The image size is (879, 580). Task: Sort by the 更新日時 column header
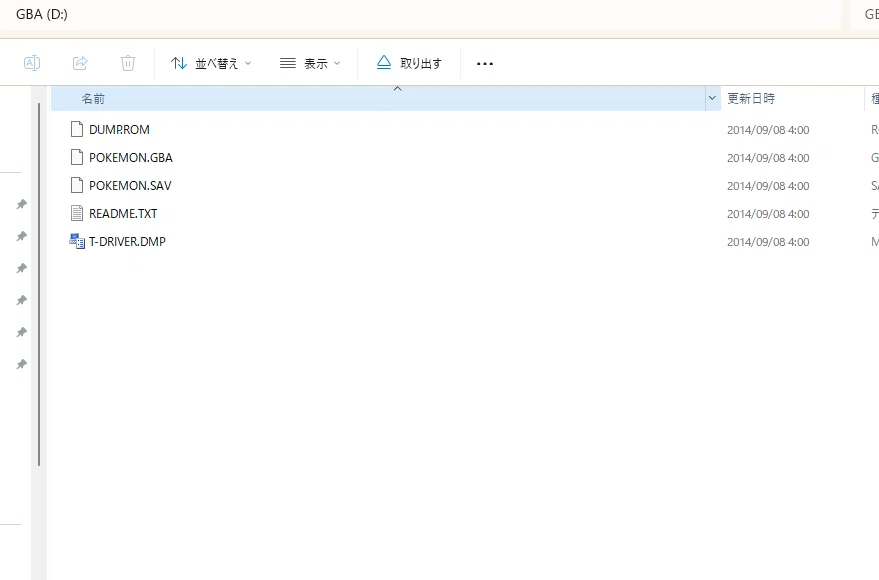point(751,99)
